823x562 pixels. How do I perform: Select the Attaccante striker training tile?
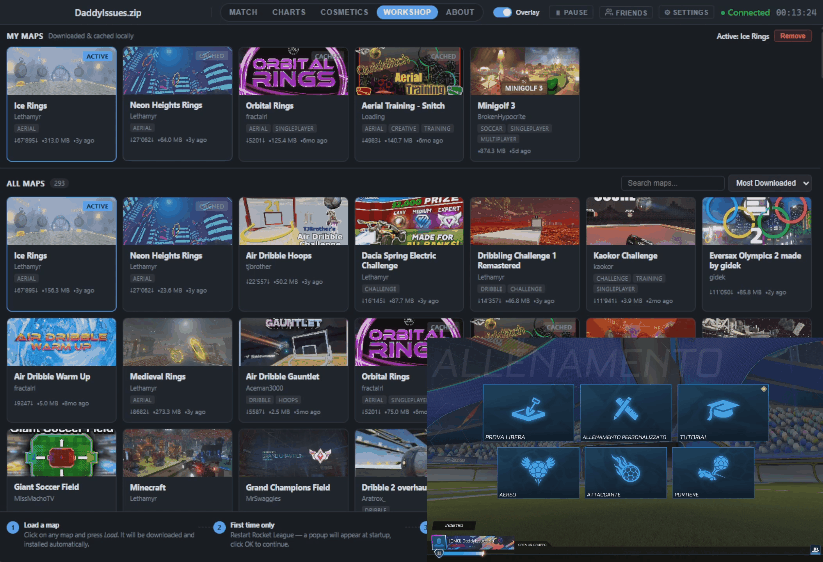(626, 472)
